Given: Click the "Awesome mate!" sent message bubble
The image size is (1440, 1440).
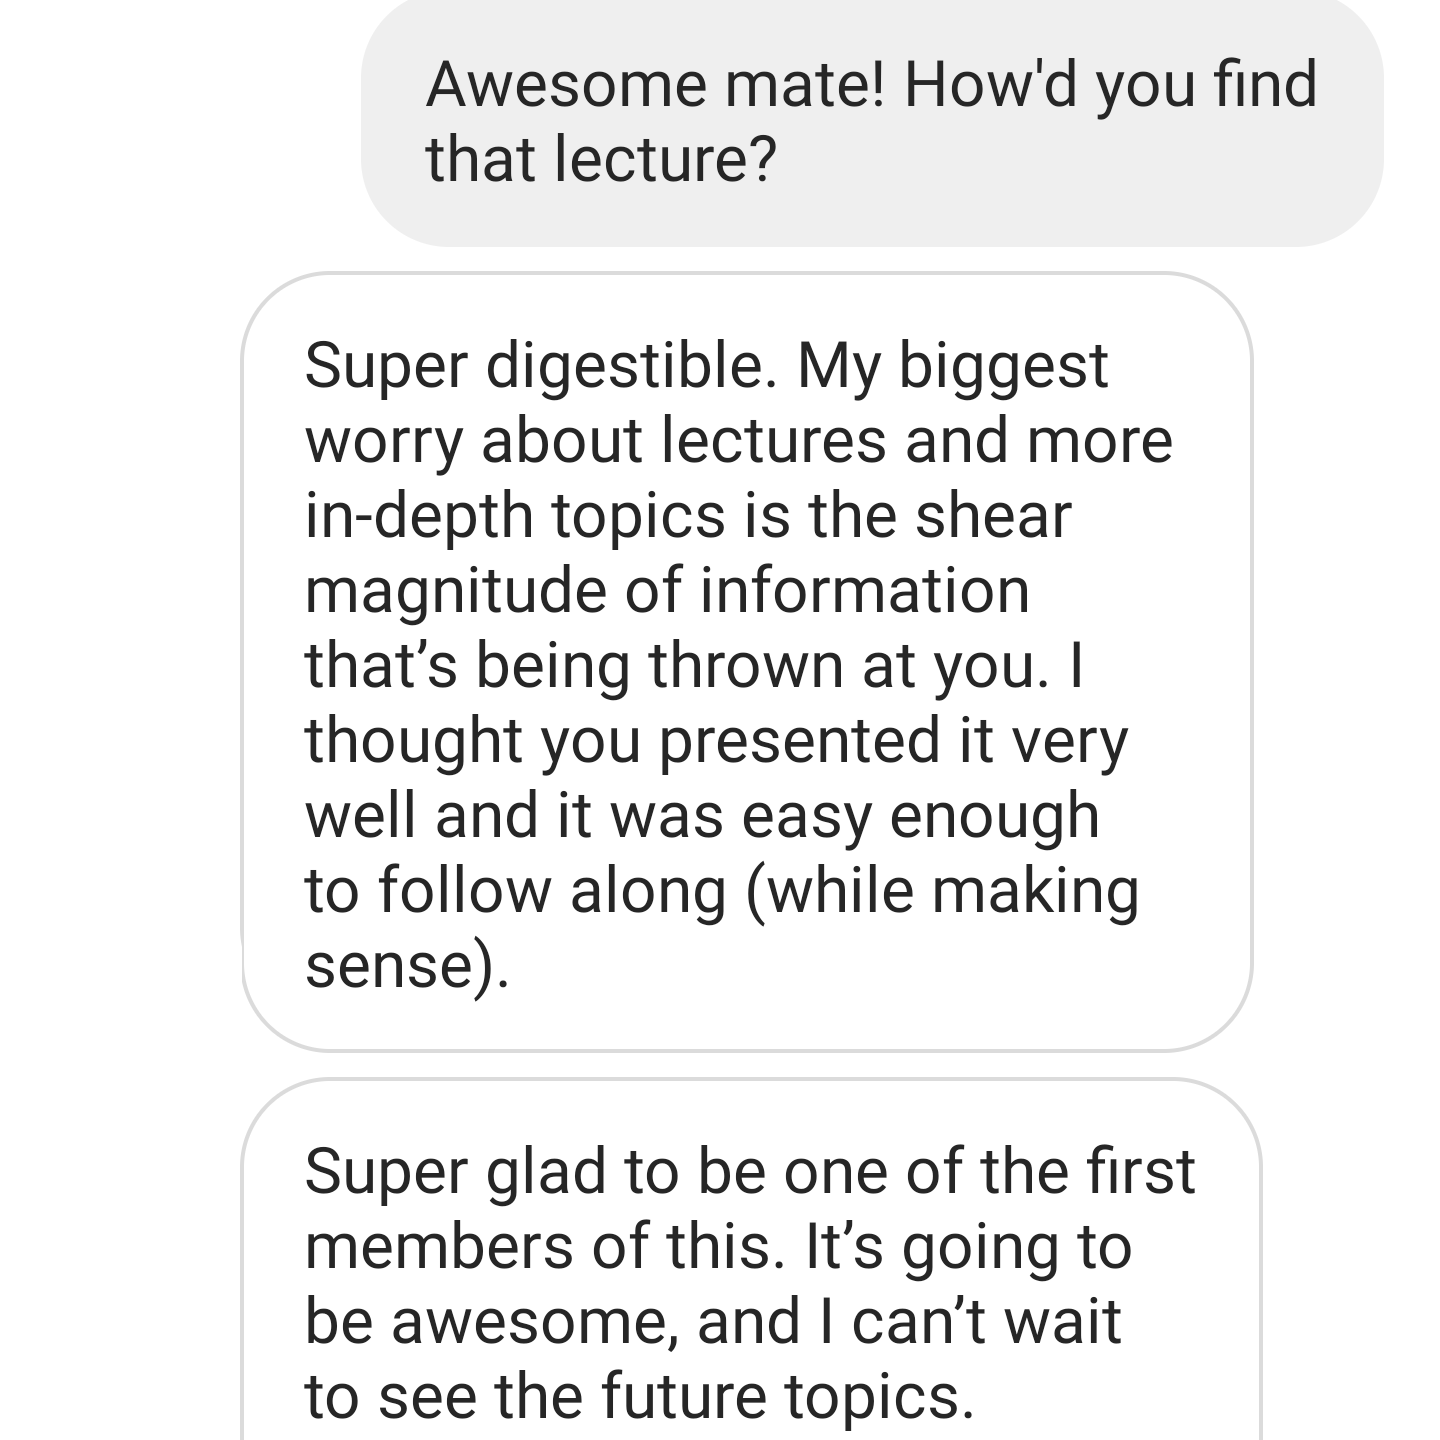Looking at the screenshot, I should pos(870,120).
